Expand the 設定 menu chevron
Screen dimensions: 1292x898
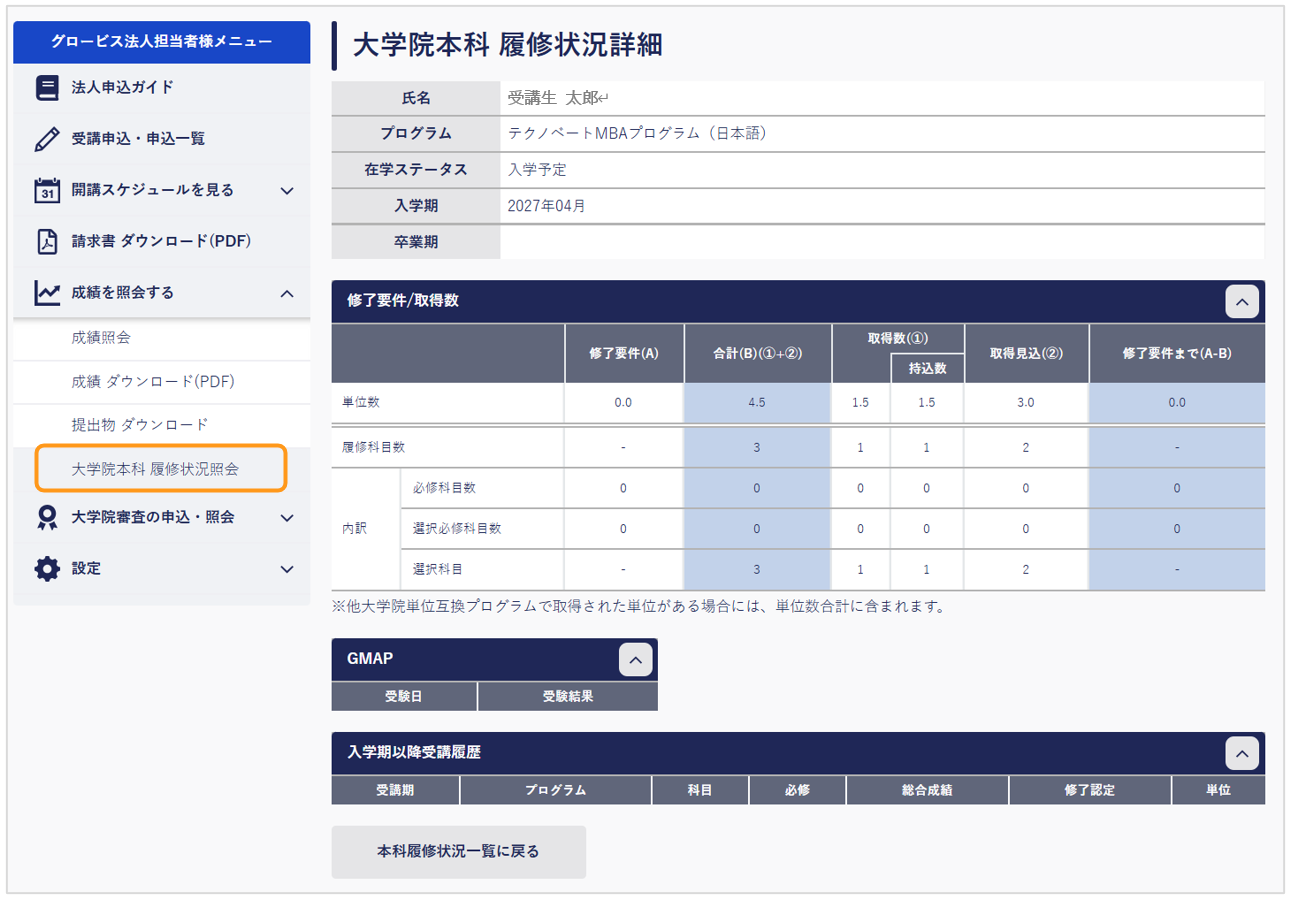(x=287, y=569)
